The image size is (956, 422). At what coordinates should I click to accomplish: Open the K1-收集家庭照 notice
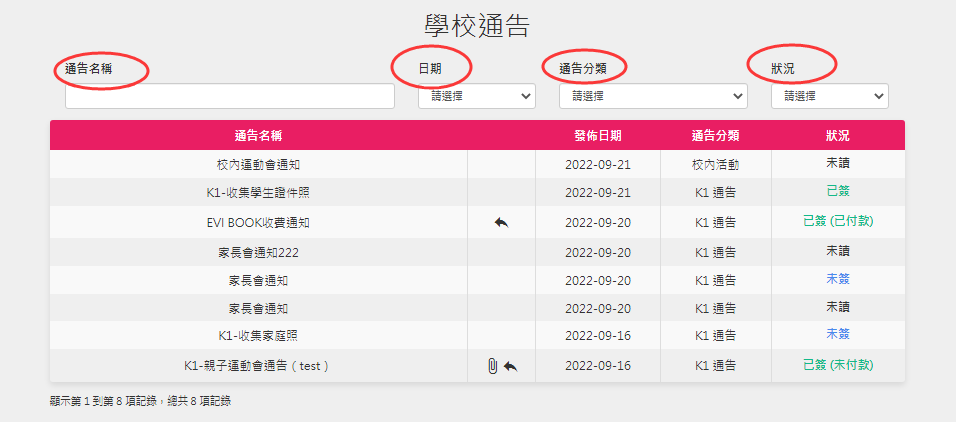coord(258,335)
